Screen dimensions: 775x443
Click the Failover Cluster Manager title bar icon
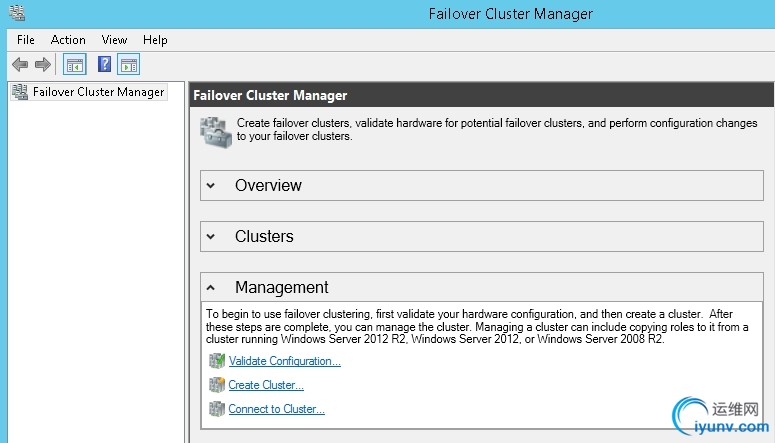click(x=17, y=13)
